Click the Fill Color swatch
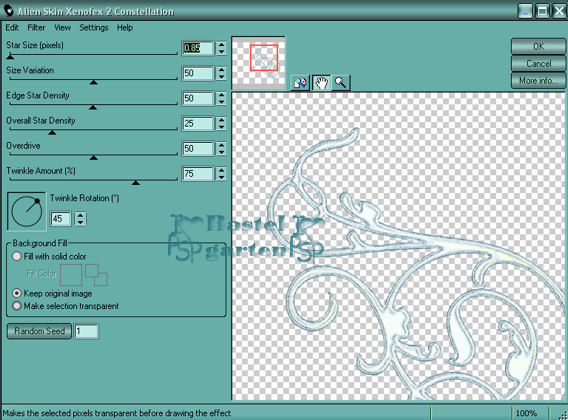Viewport: 568px width, 420px height. 71,275
